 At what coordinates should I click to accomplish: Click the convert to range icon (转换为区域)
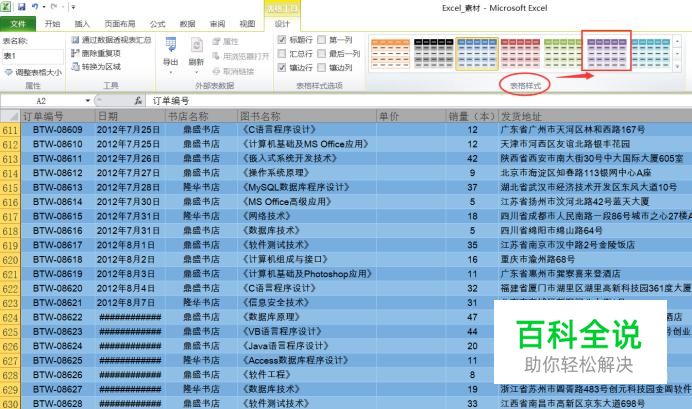(x=75, y=67)
